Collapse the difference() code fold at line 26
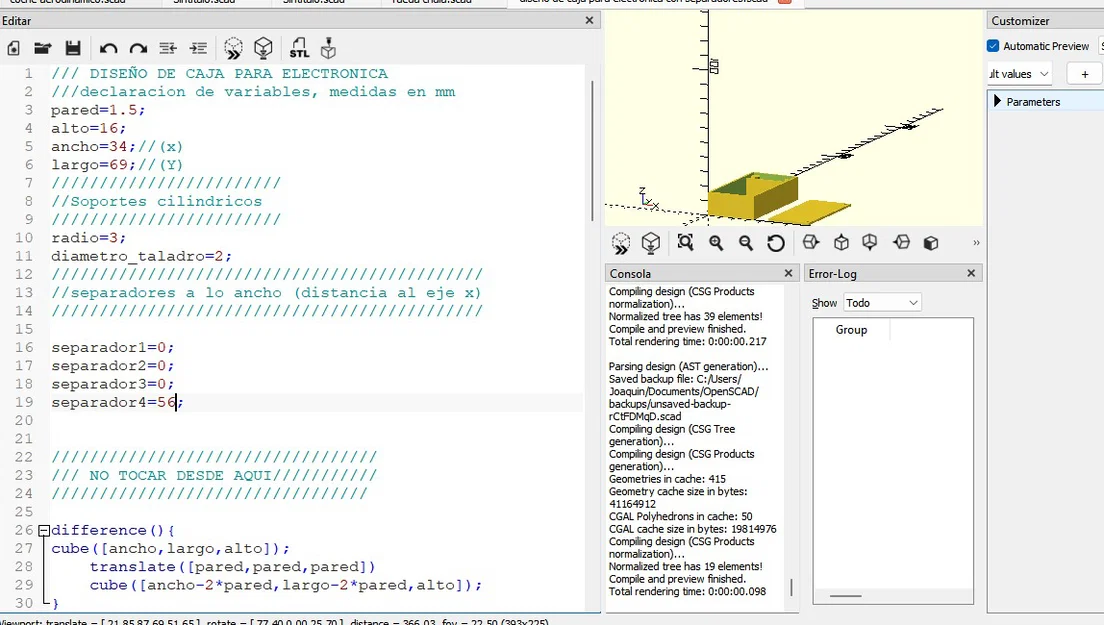 (44, 531)
